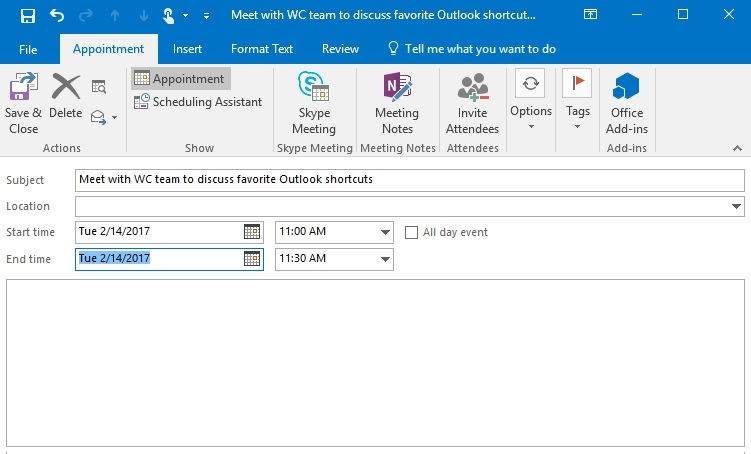Switch to the Insert tab
The width and height of the screenshot is (751, 454).
(187, 49)
